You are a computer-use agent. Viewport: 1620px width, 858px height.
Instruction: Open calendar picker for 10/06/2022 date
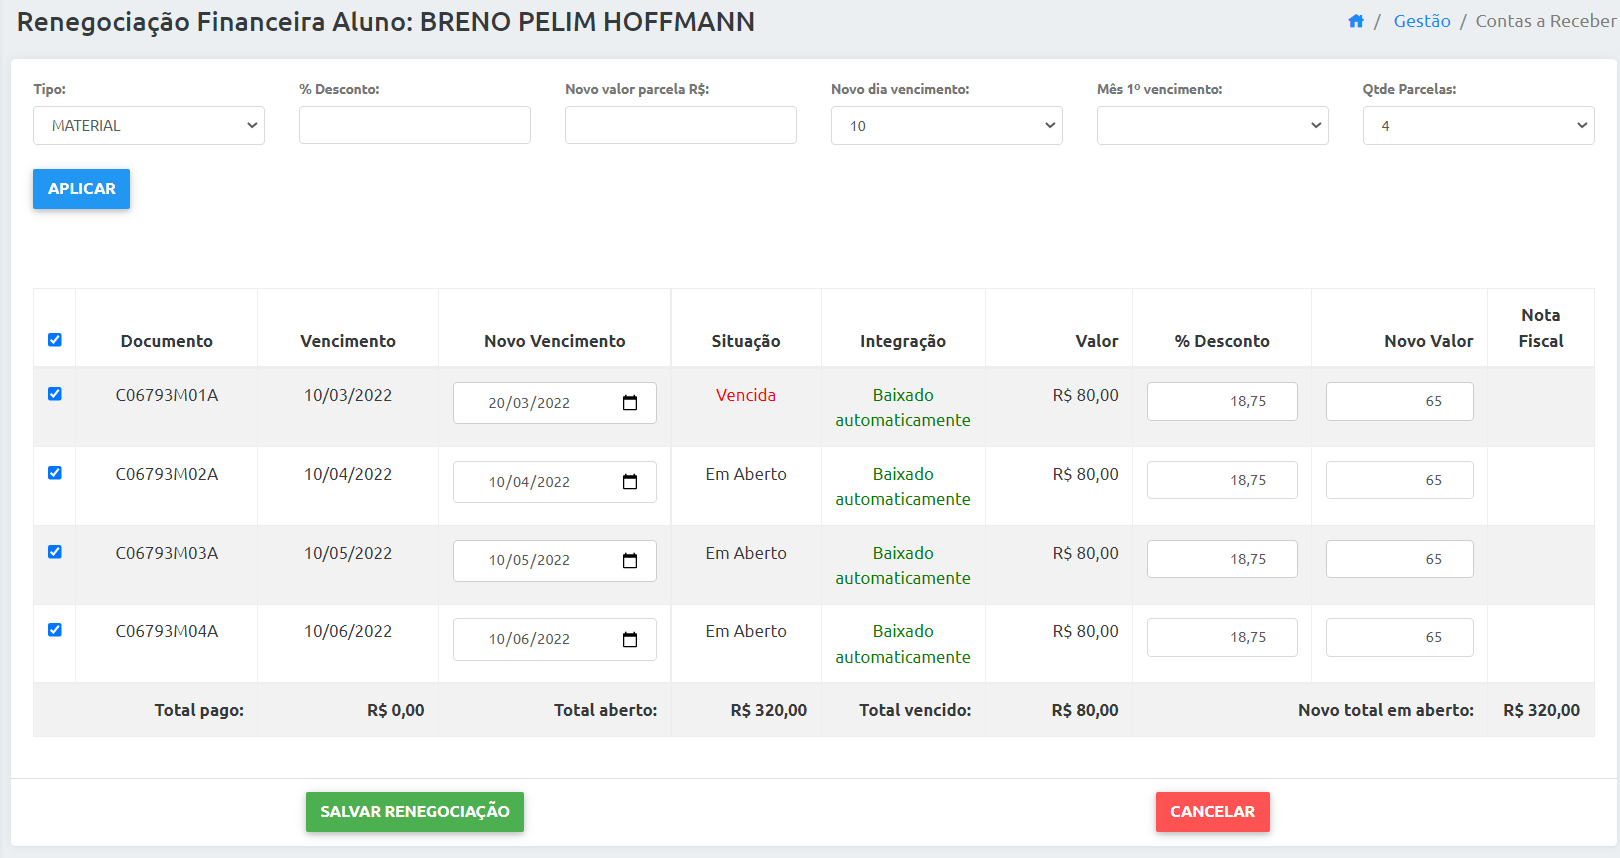pos(630,640)
